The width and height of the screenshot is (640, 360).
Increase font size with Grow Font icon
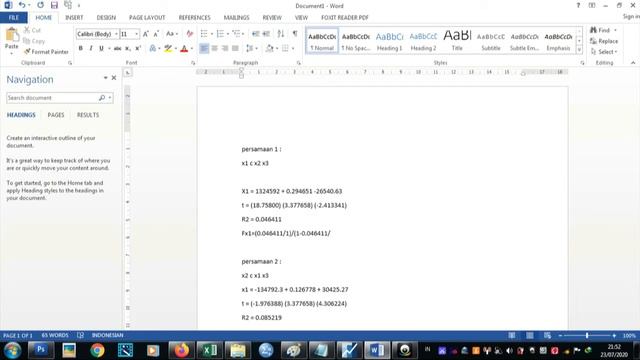tap(146, 34)
